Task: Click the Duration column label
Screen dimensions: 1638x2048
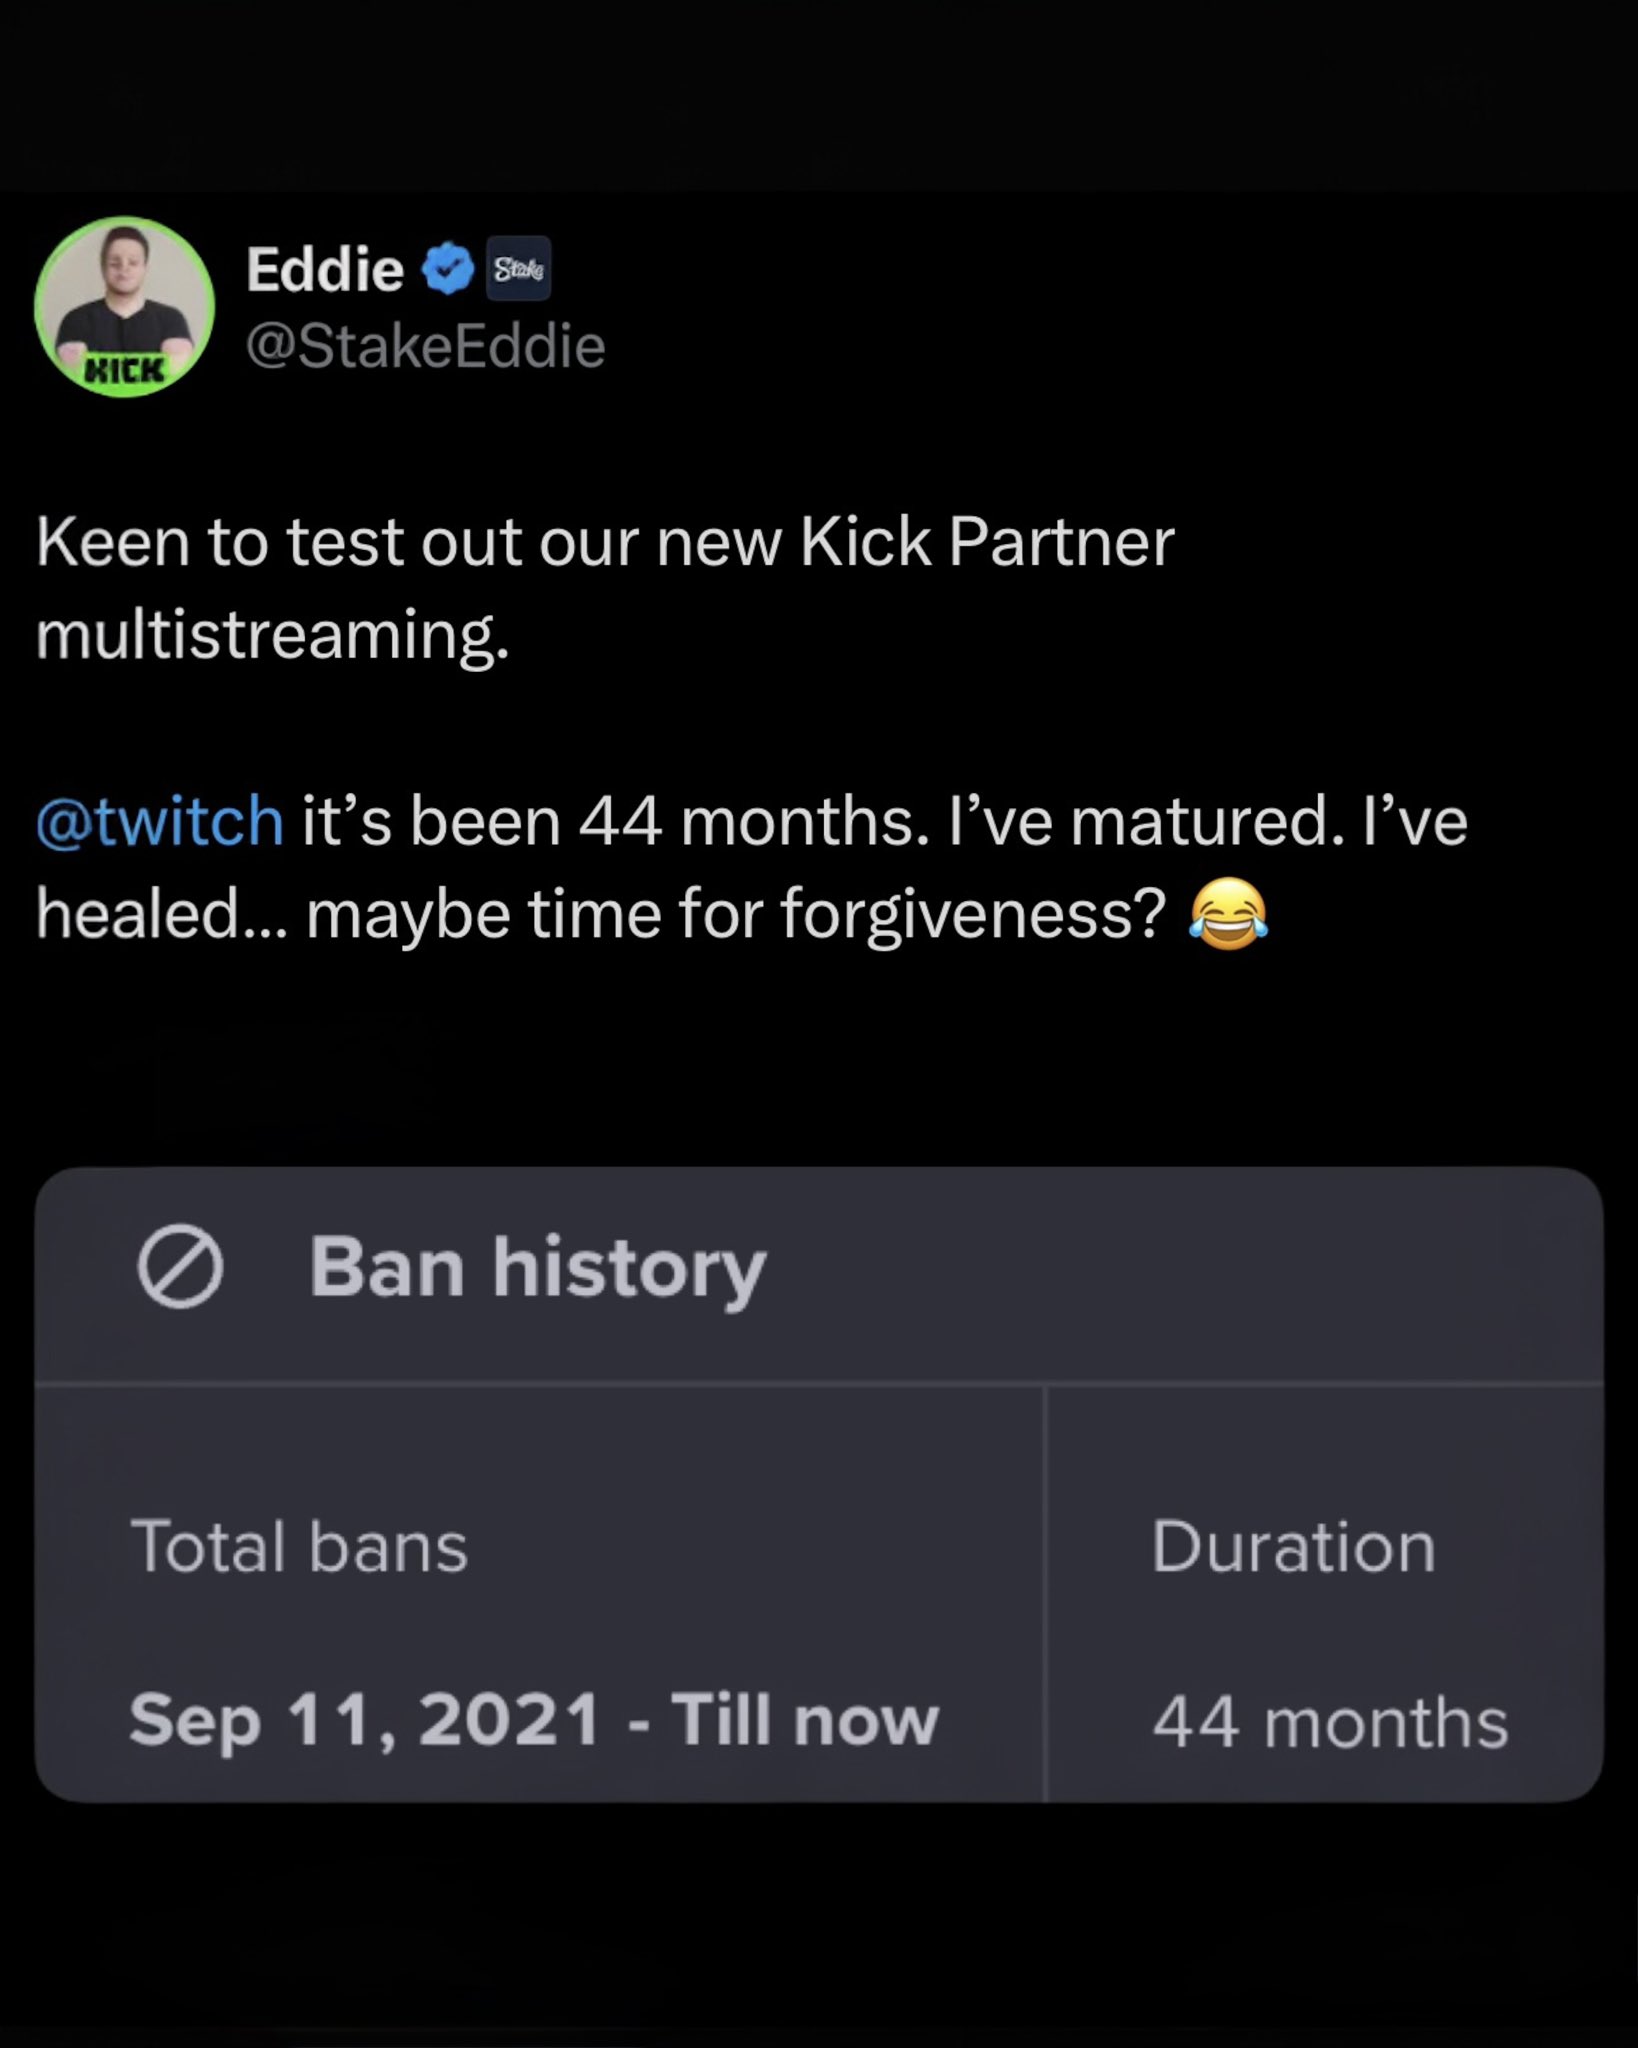Action: (1293, 1546)
